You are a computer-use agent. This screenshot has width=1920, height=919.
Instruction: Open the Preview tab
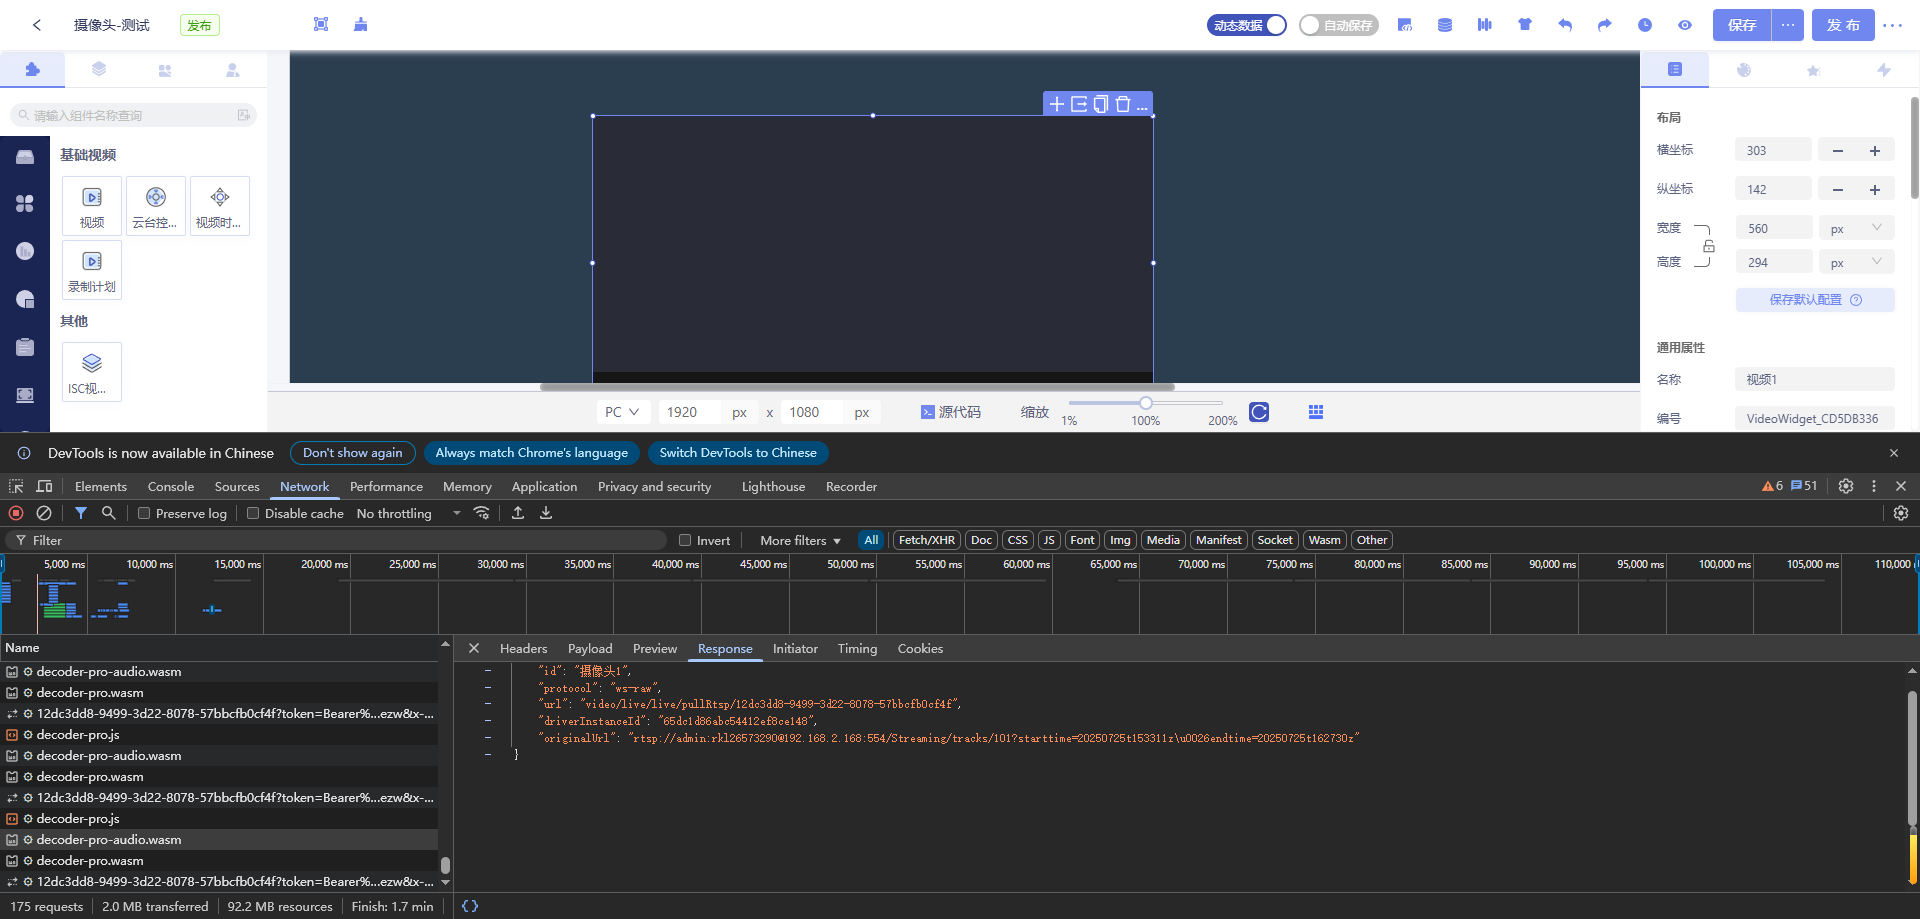coord(655,649)
